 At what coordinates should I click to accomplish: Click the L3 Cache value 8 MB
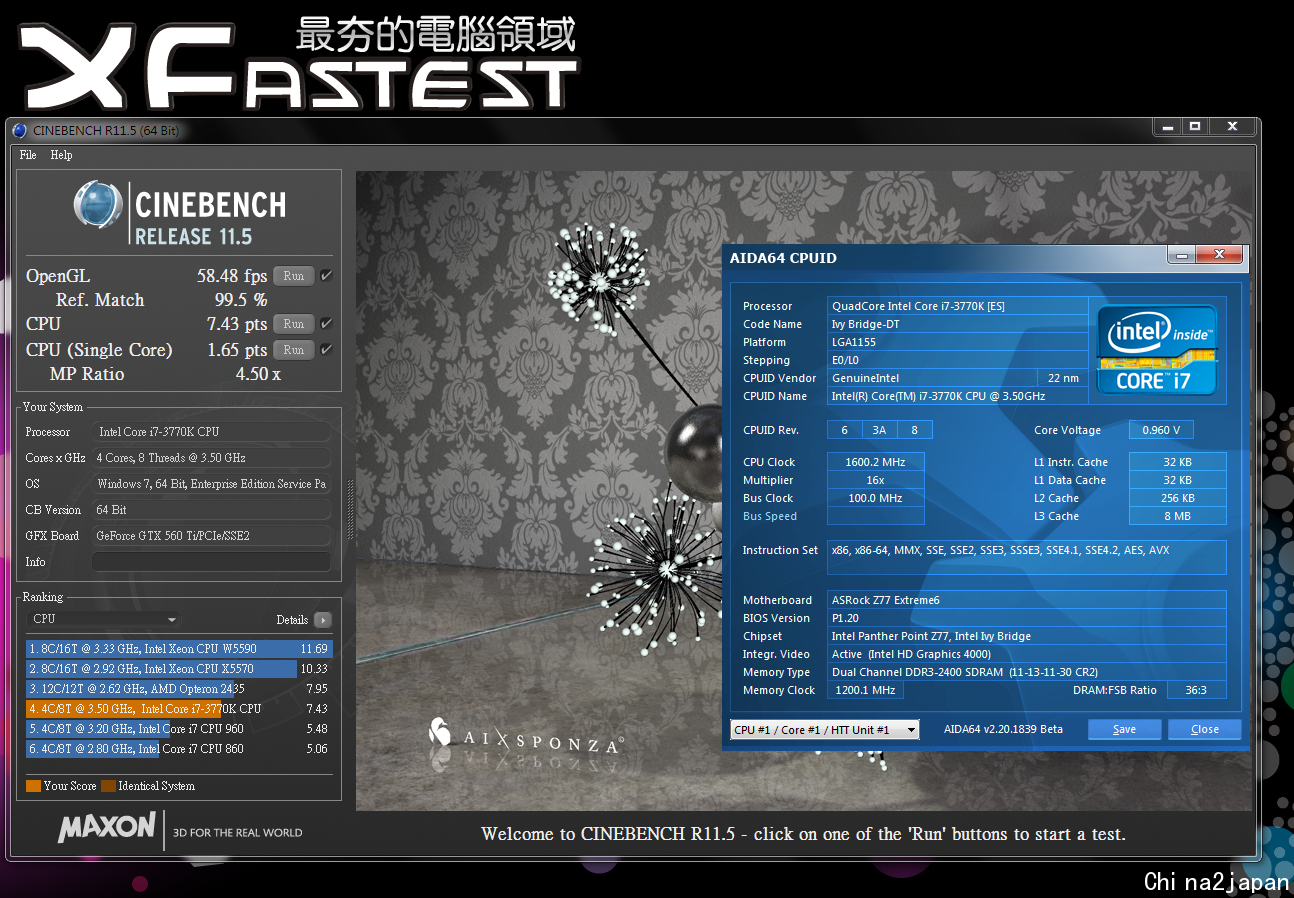pyautogui.click(x=1177, y=516)
